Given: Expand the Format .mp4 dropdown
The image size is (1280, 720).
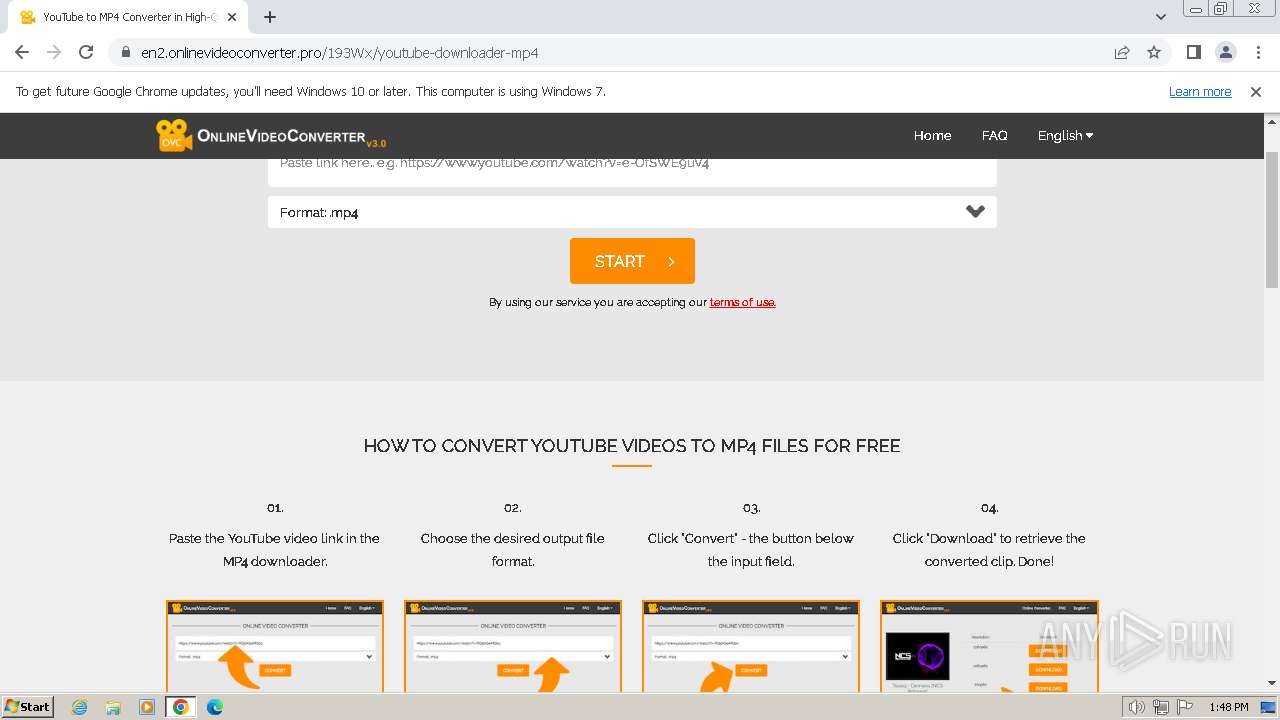Looking at the screenshot, I should coord(632,212).
